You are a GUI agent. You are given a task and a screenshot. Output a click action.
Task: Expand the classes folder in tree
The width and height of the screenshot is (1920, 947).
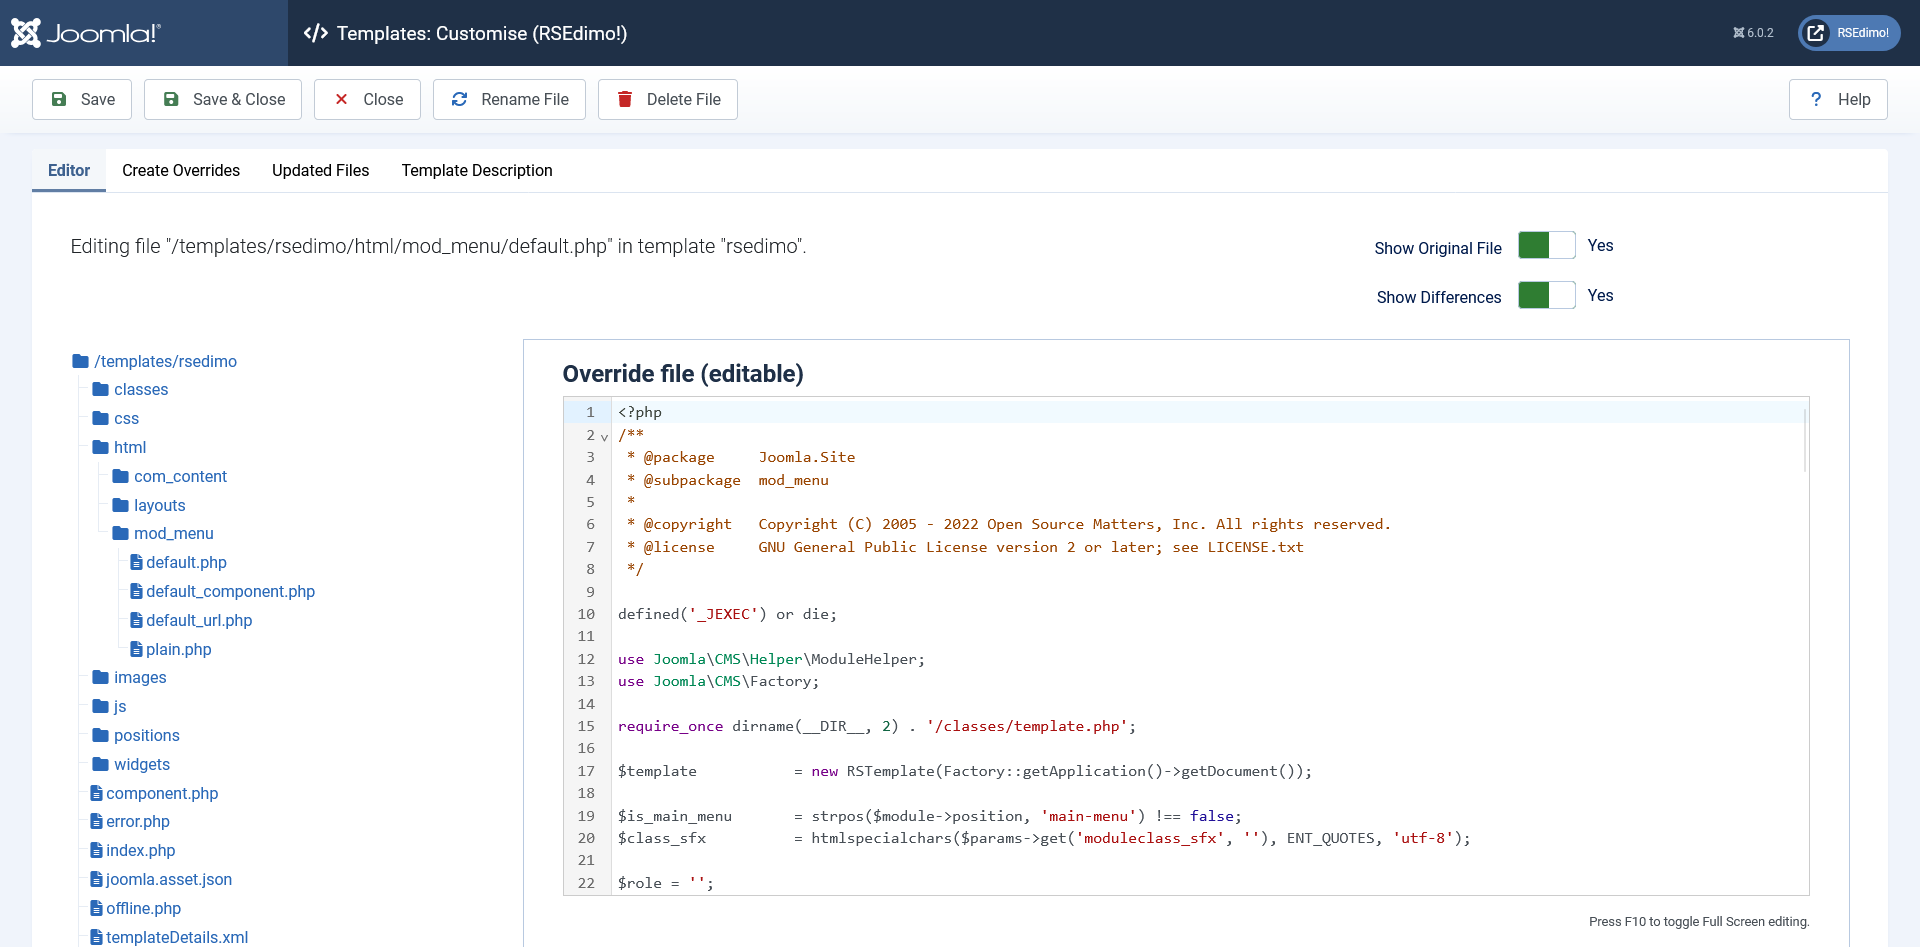(140, 390)
